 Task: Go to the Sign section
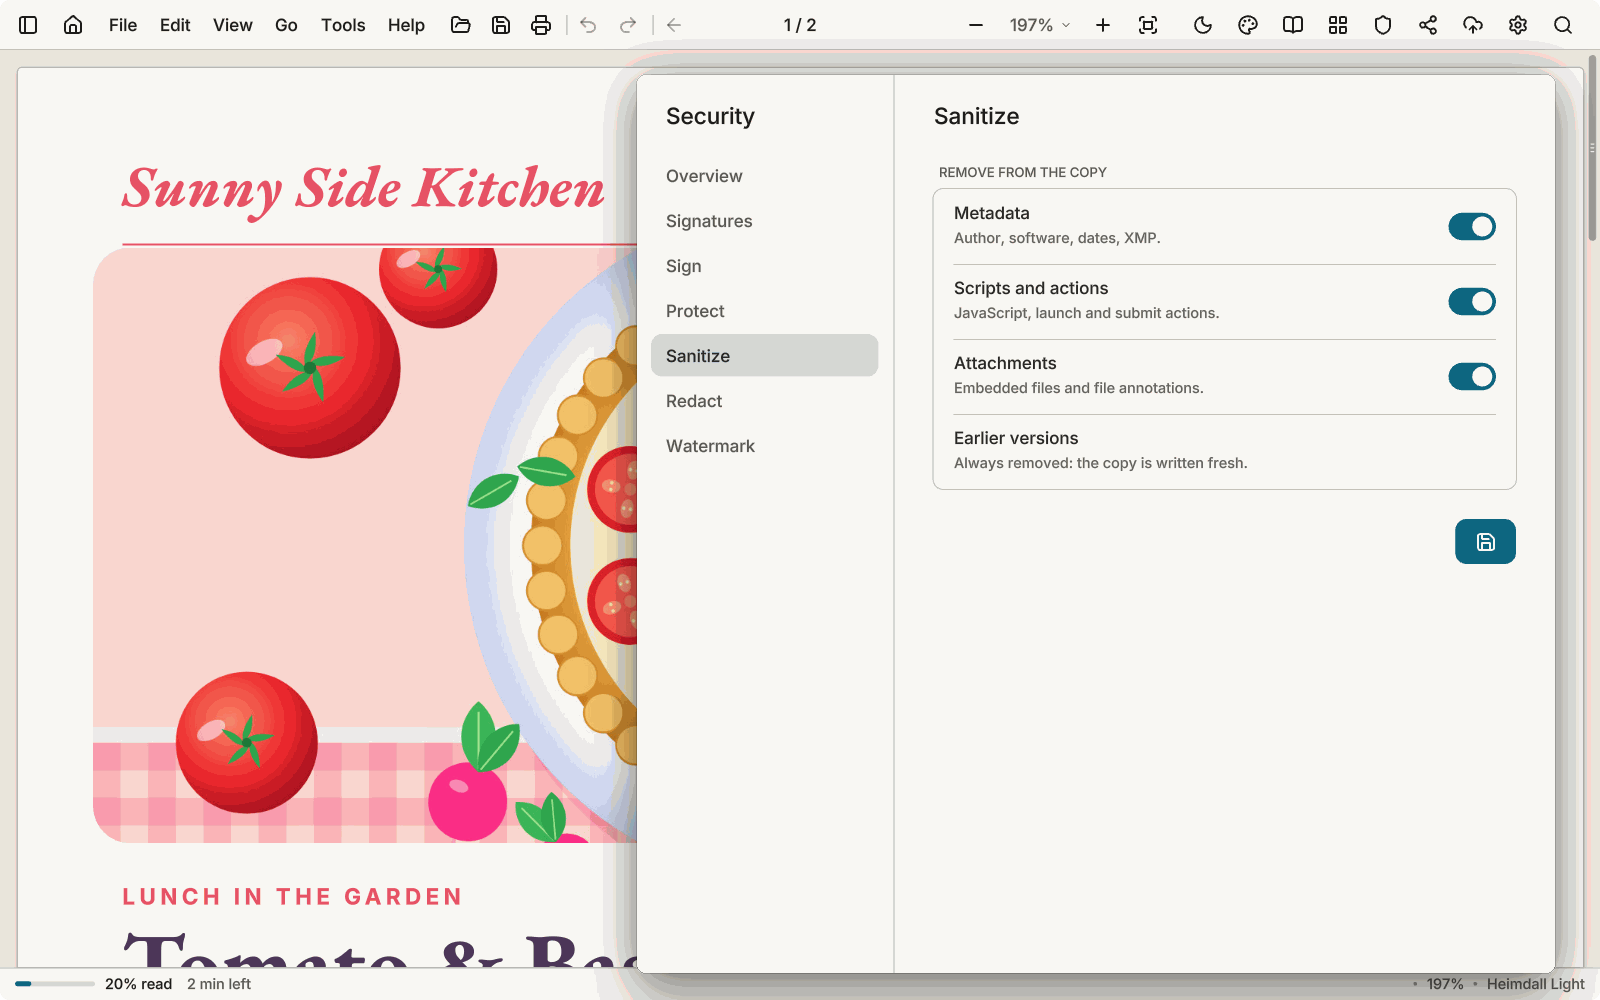(x=764, y=266)
